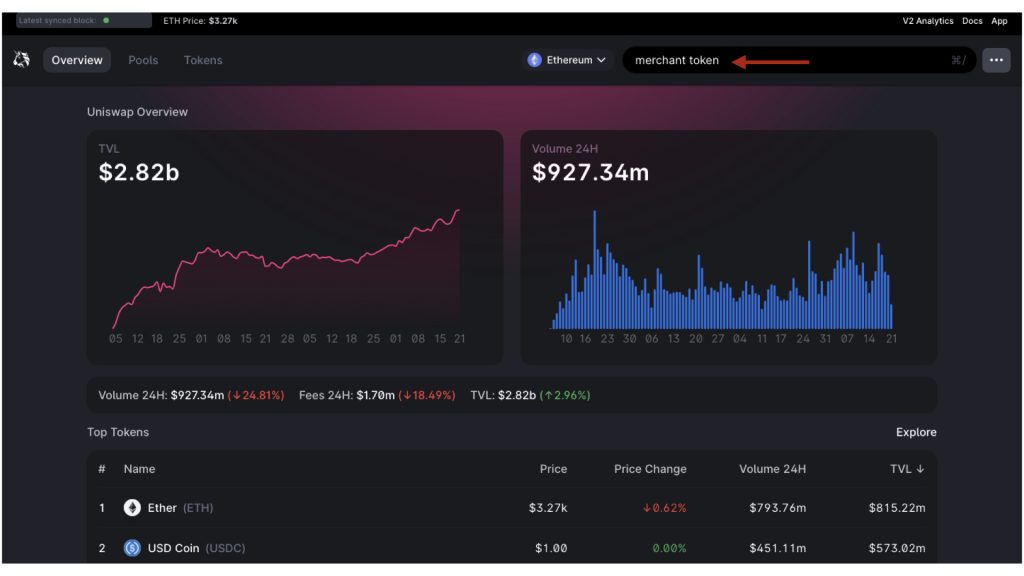Click the Top Tokens heading

[x=118, y=432]
